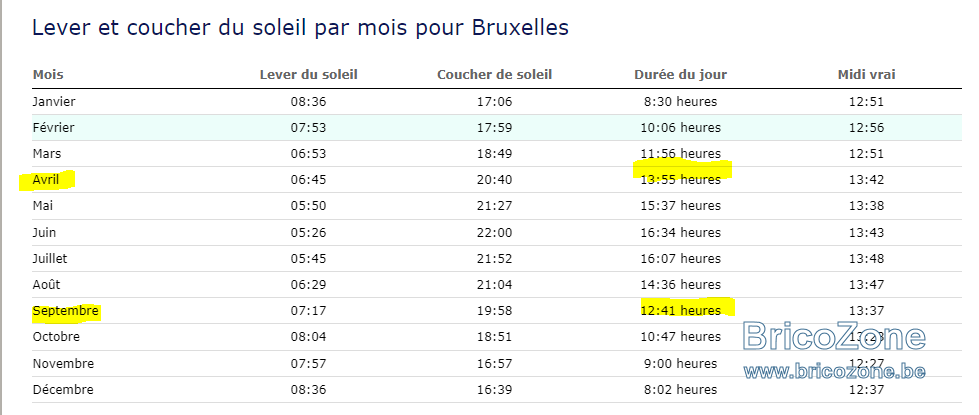Select the Durée du jour header

click(x=681, y=75)
